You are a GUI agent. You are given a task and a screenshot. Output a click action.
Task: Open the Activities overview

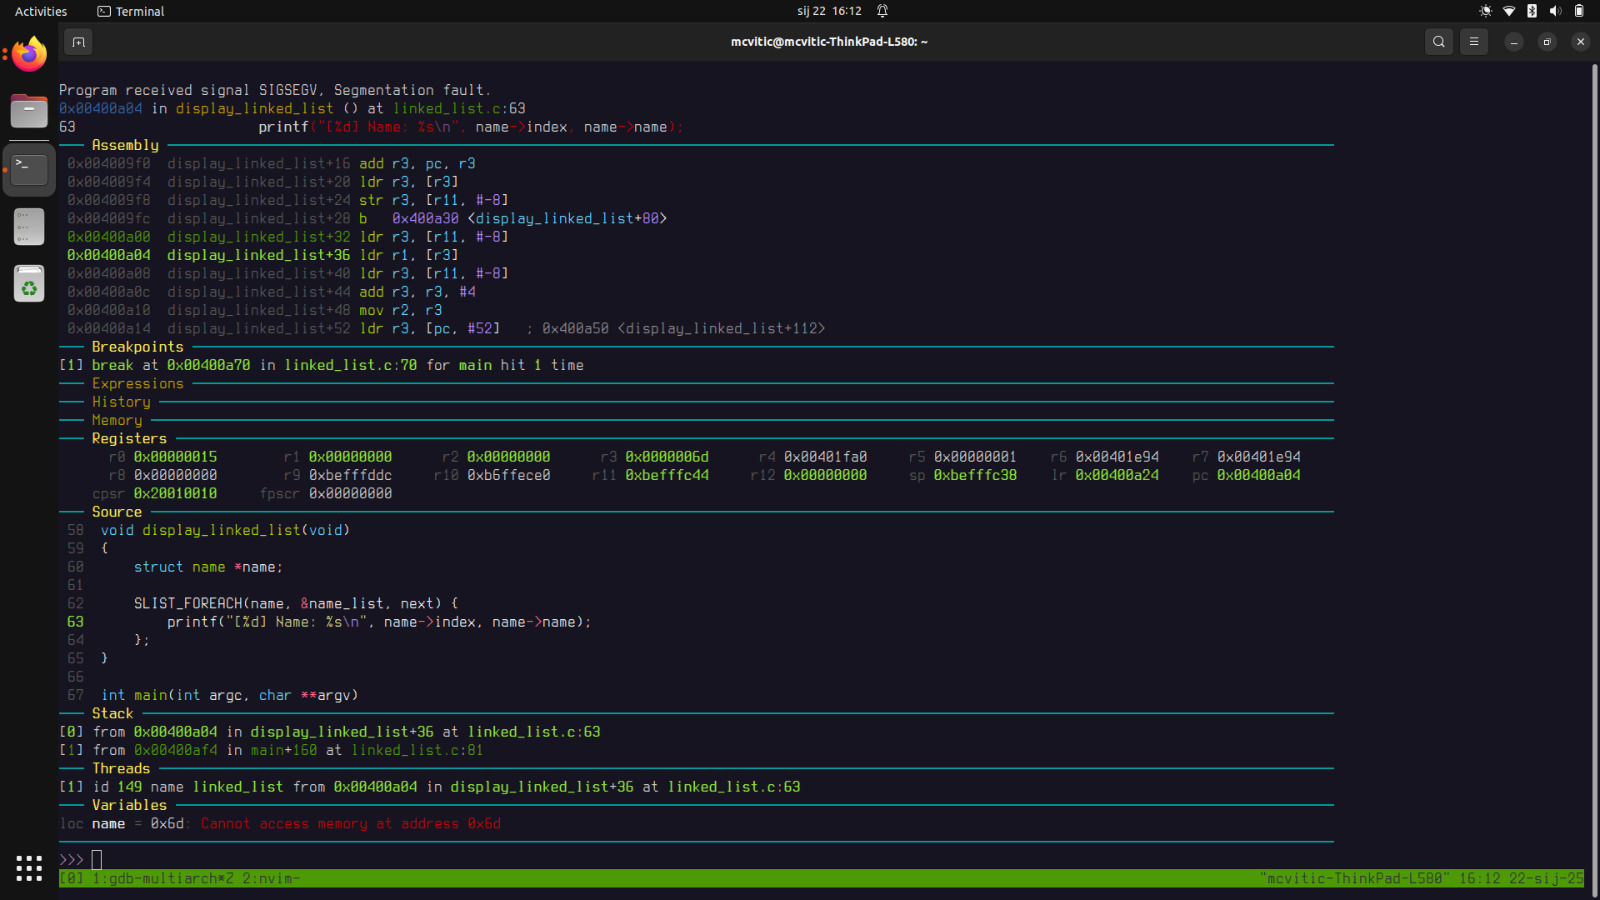(41, 11)
